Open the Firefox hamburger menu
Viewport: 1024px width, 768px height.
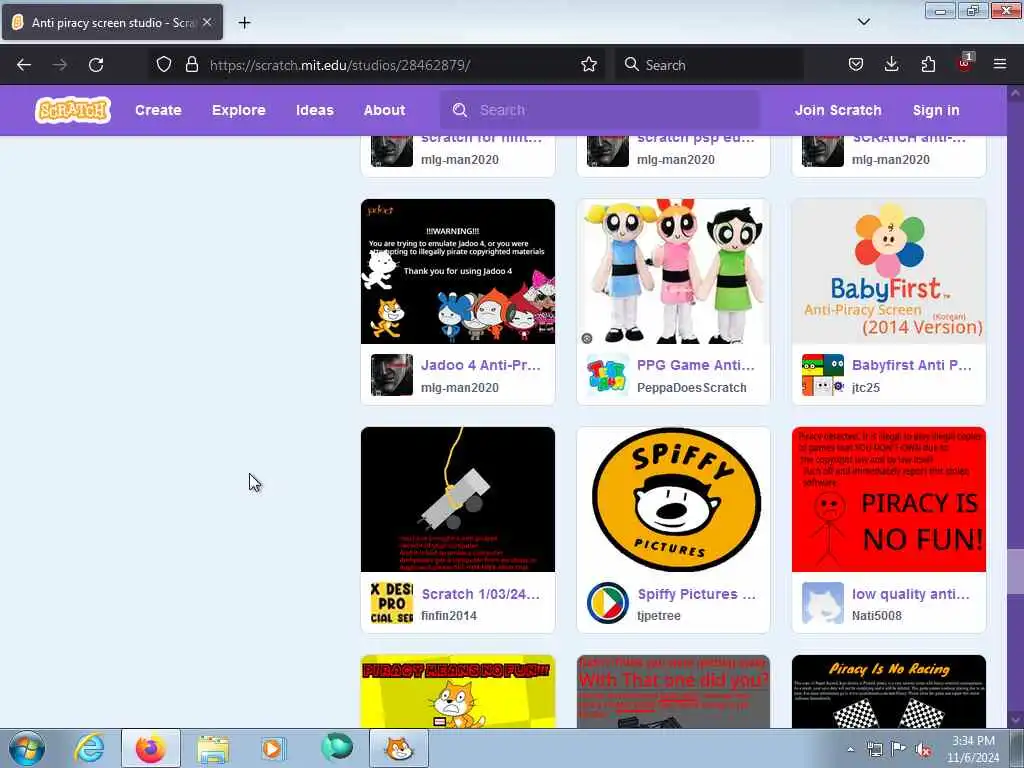[999, 65]
